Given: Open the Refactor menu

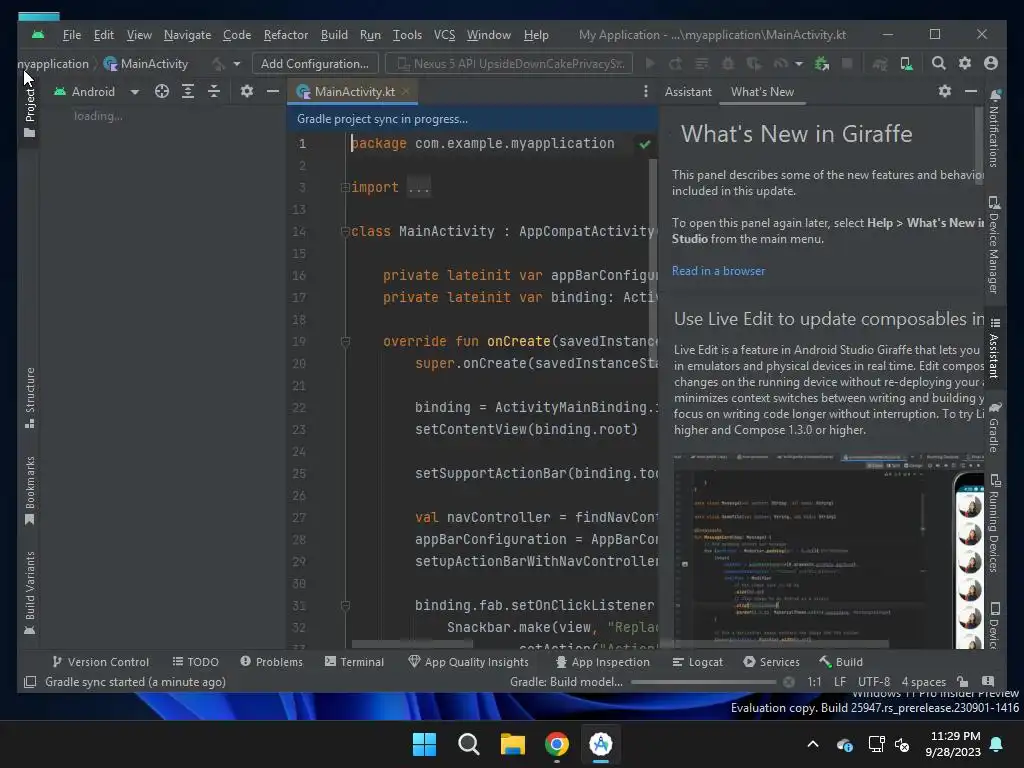Looking at the screenshot, I should point(285,35).
